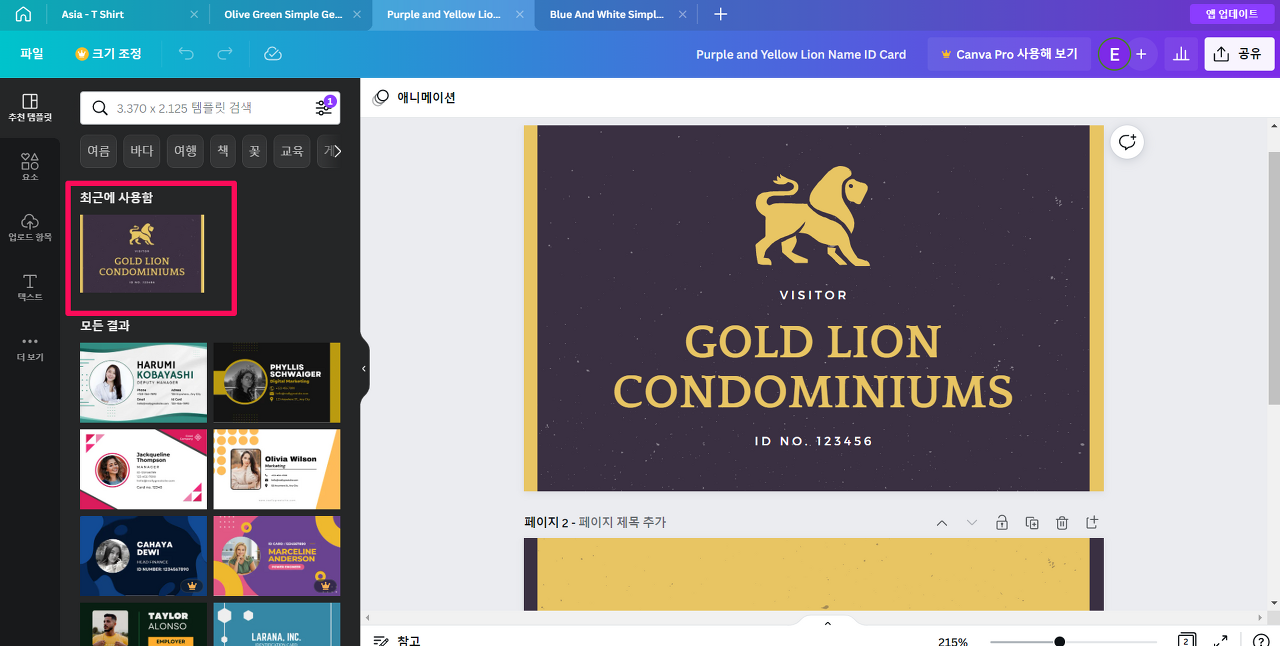Go to Canva home via house icon
The width and height of the screenshot is (1280, 646).
(23, 14)
